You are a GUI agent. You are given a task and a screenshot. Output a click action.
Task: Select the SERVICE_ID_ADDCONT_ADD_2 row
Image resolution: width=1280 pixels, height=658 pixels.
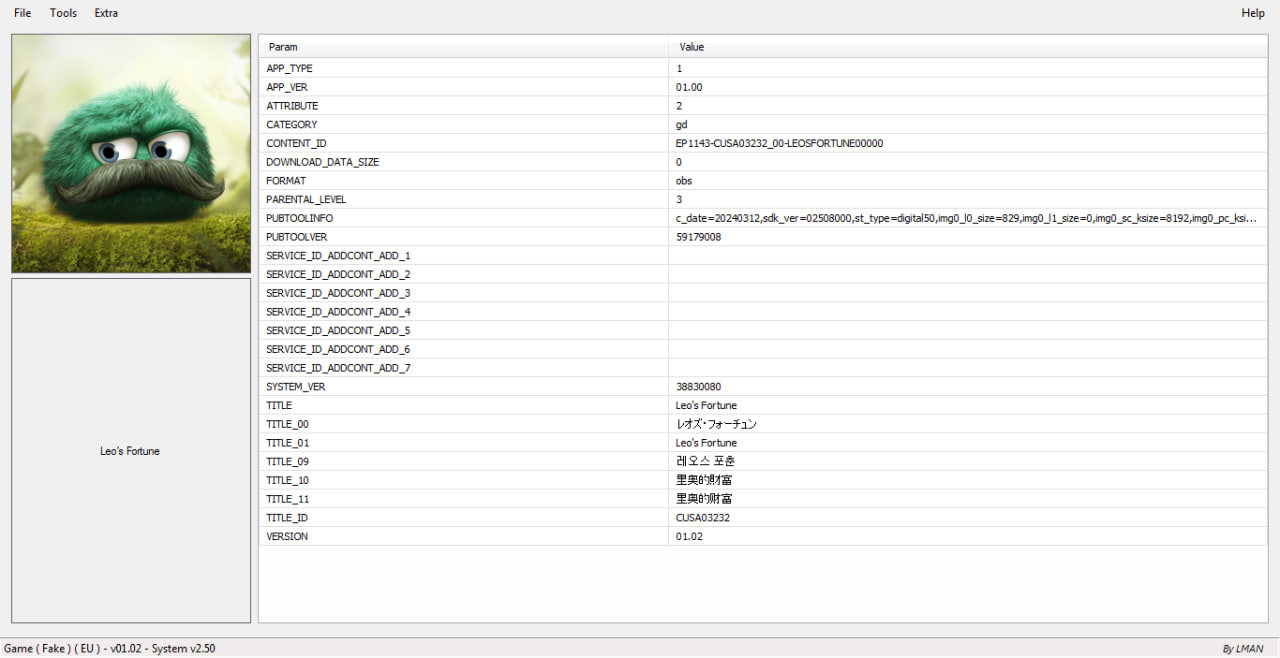click(763, 274)
